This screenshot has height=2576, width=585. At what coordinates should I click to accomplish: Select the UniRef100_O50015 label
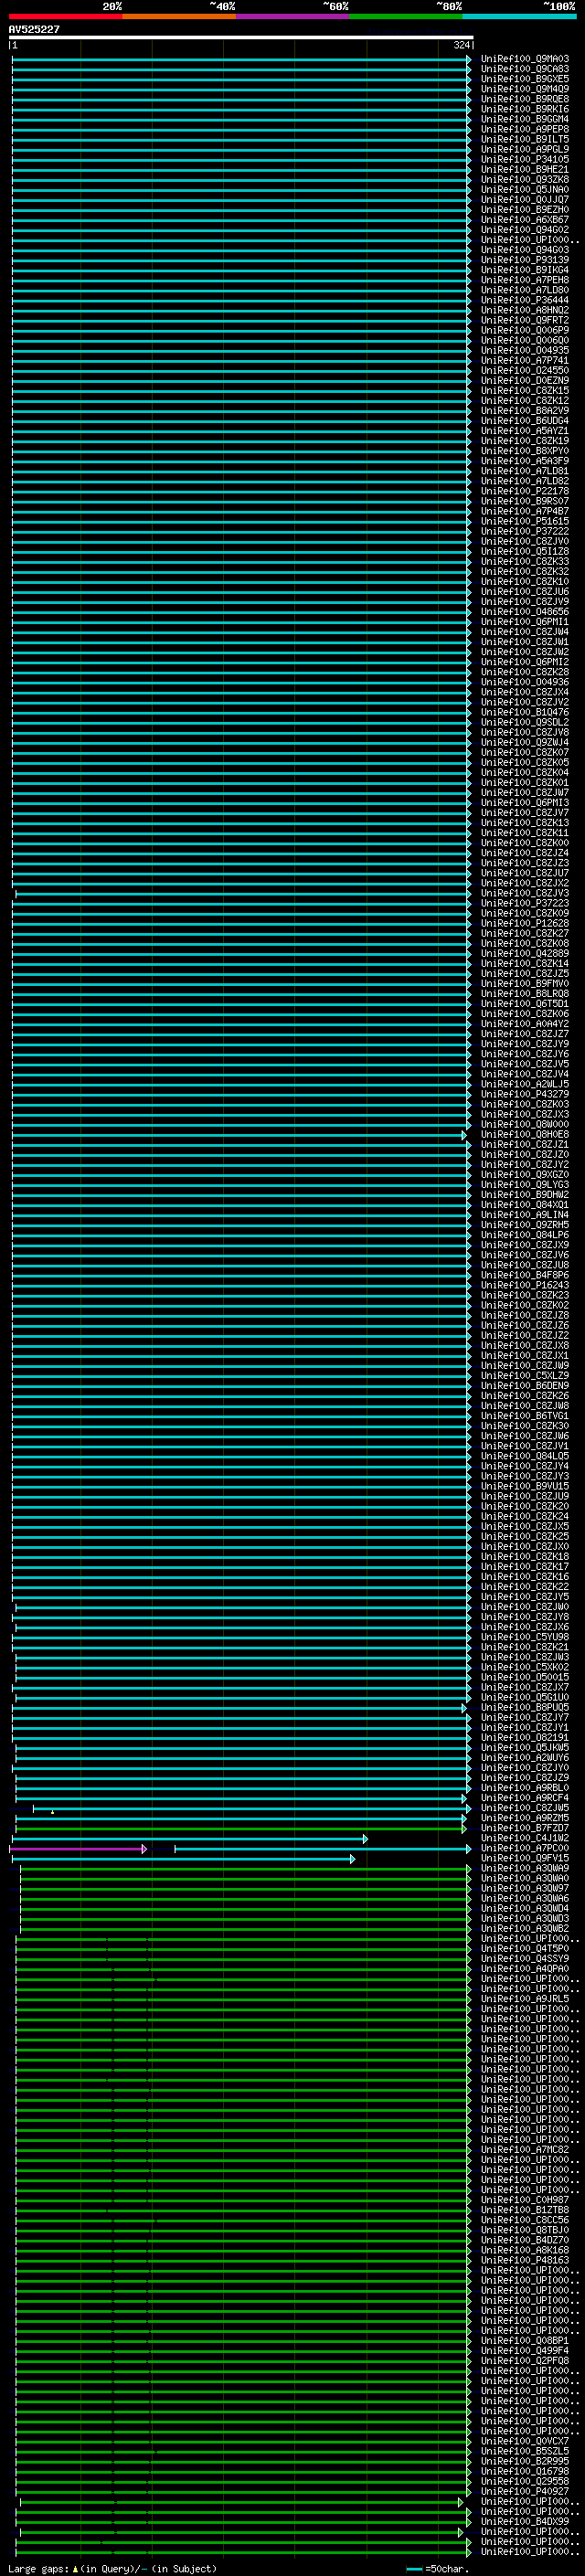point(525,1677)
